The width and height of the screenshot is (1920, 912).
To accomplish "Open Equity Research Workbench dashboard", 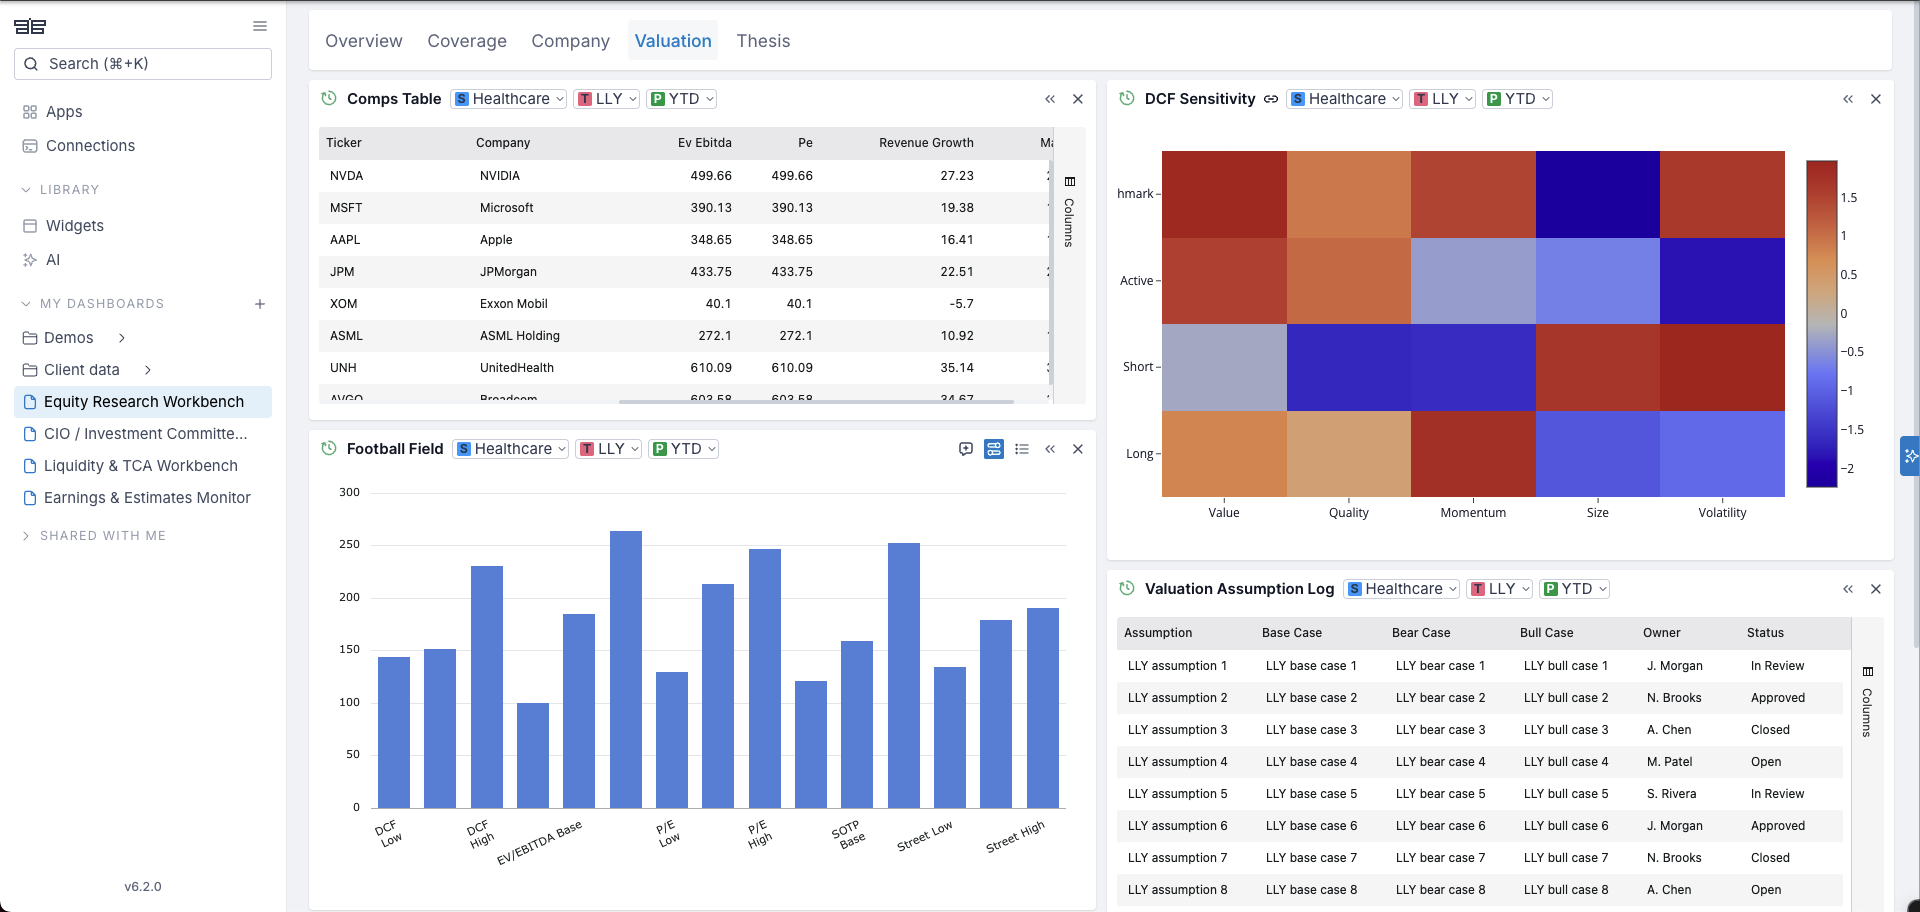I will point(143,402).
